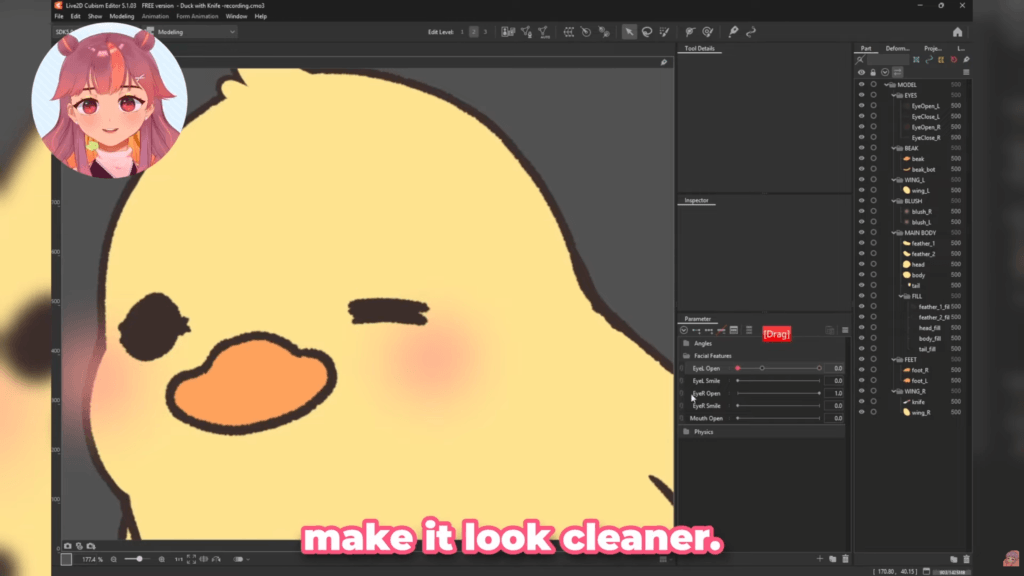Hide the beak part
The height and width of the screenshot is (576, 1024).
tap(861, 159)
